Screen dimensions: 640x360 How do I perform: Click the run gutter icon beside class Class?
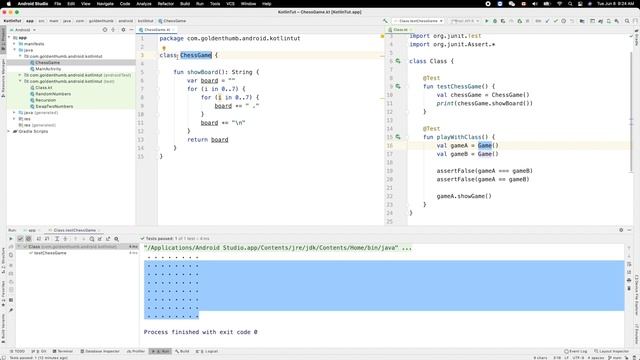(x=398, y=61)
